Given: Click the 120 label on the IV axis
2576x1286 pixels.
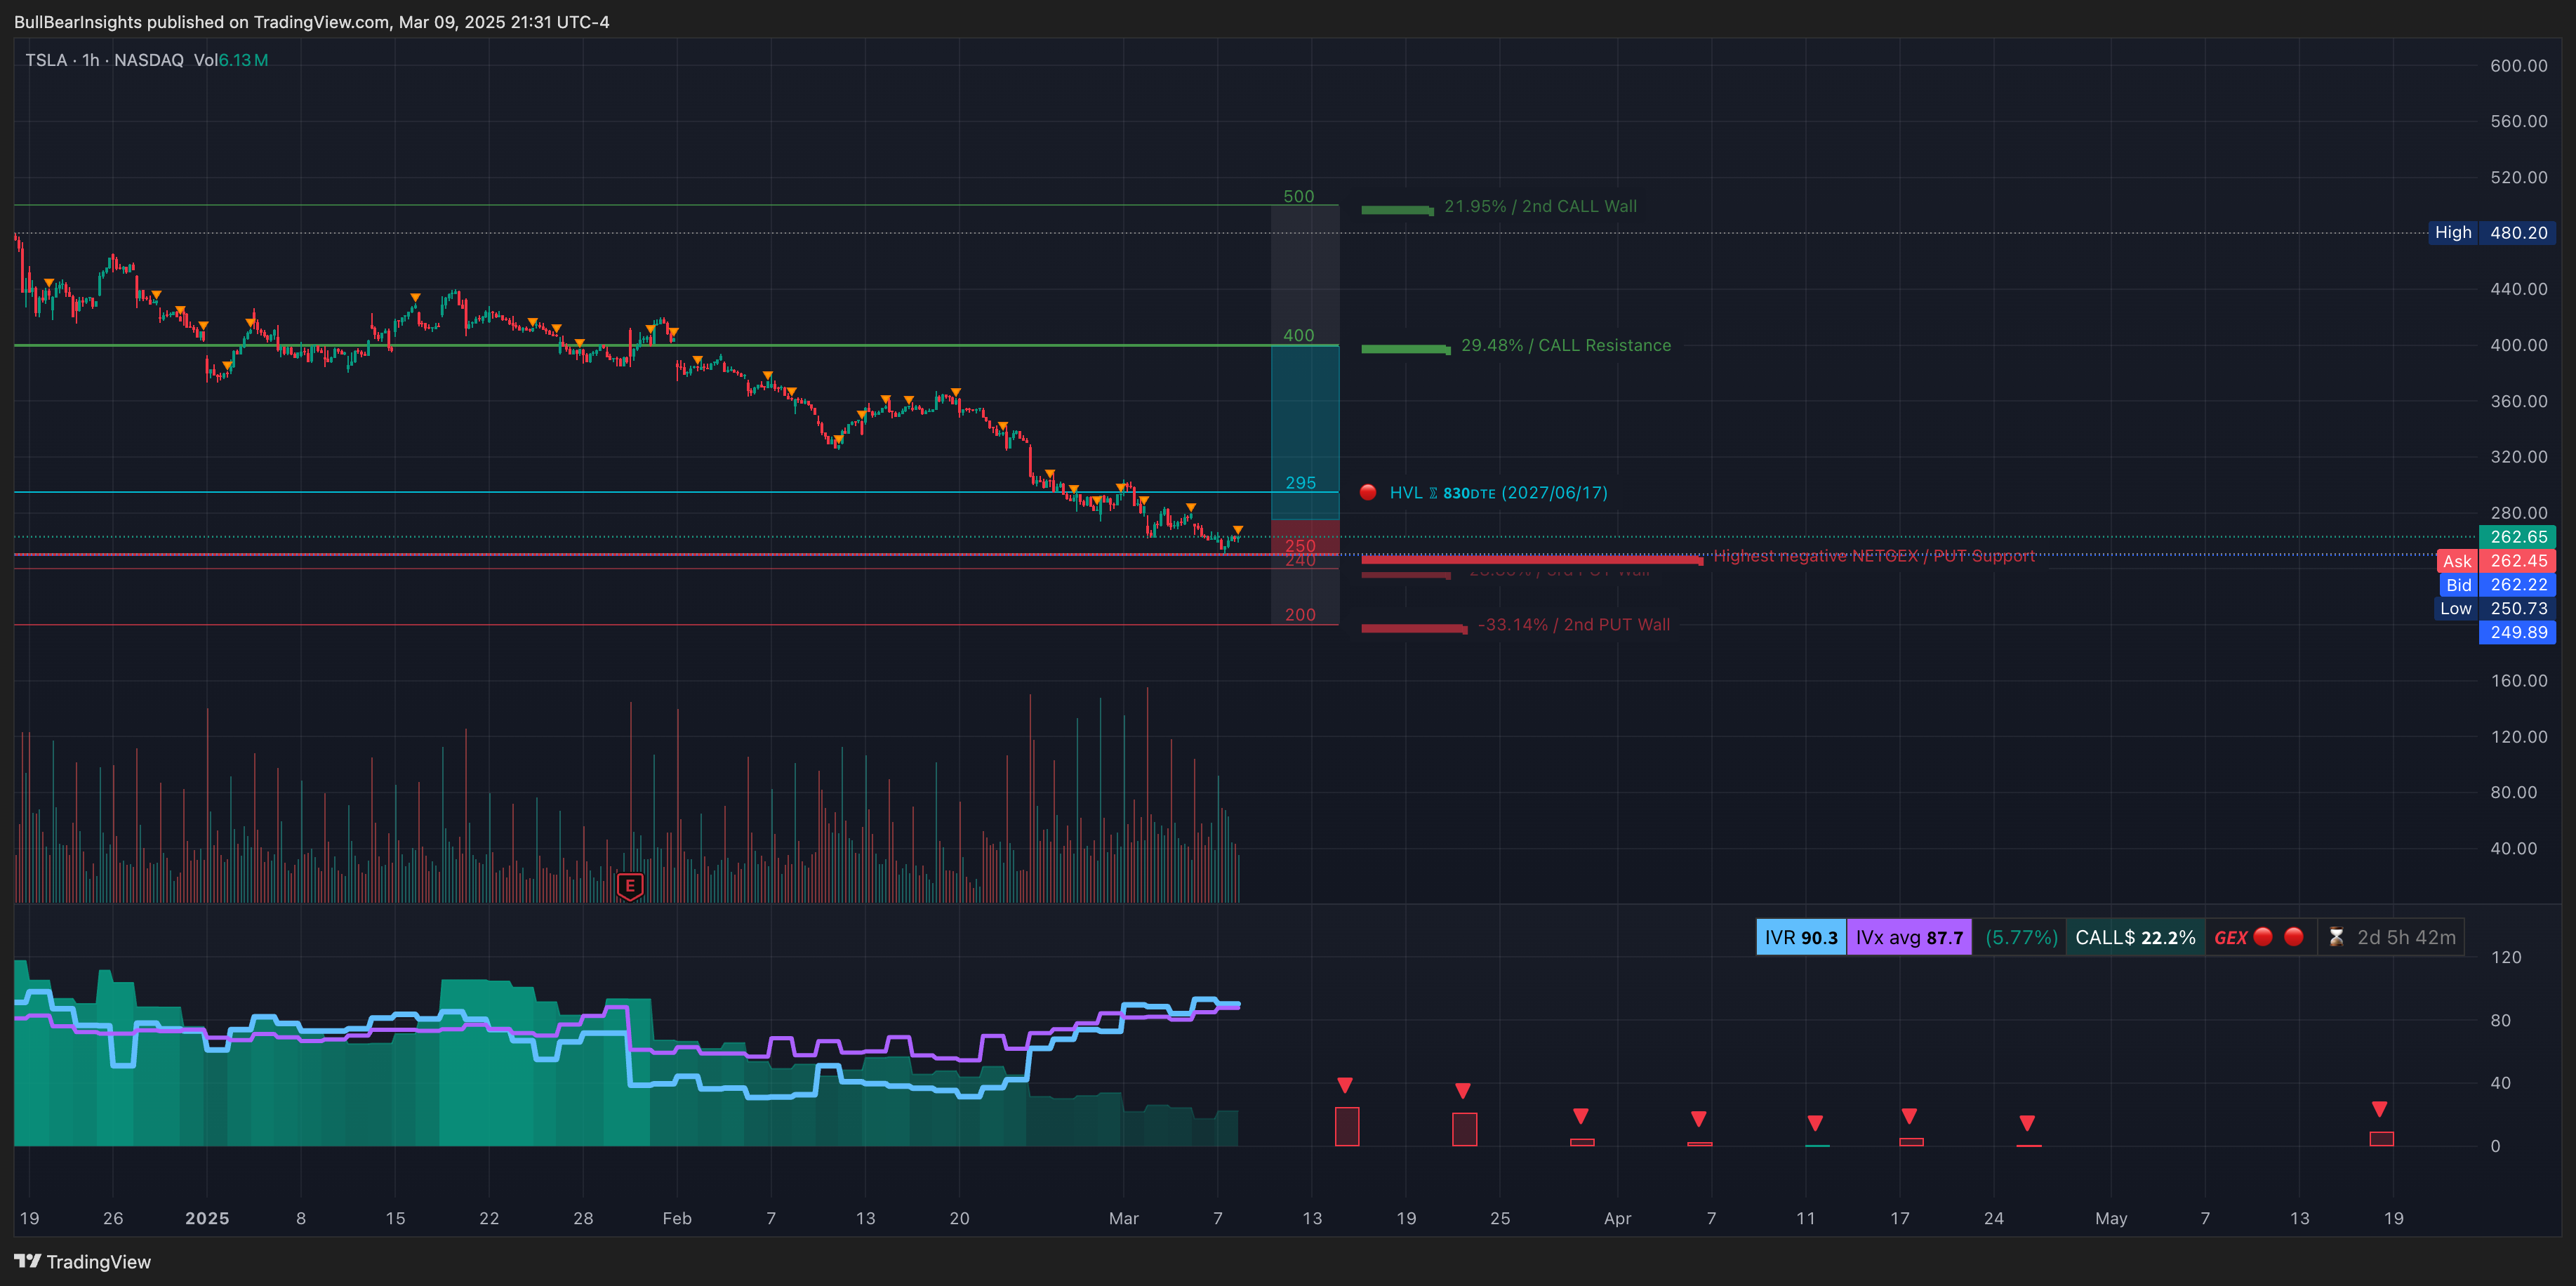Looking at the screenshot, I should click(2506, 957).
